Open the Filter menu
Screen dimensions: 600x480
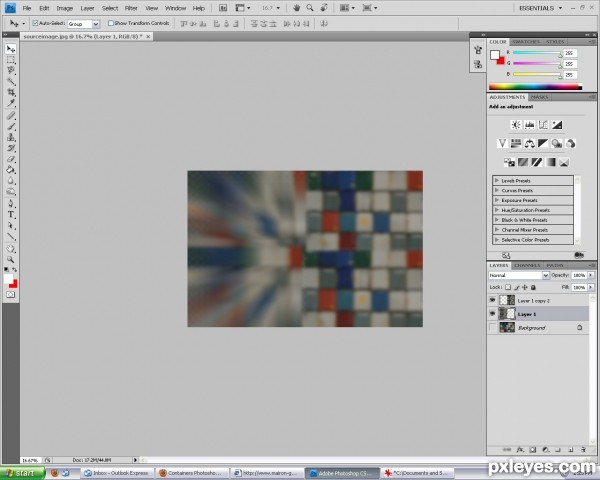pyautogui.click(x=131, y=8)
